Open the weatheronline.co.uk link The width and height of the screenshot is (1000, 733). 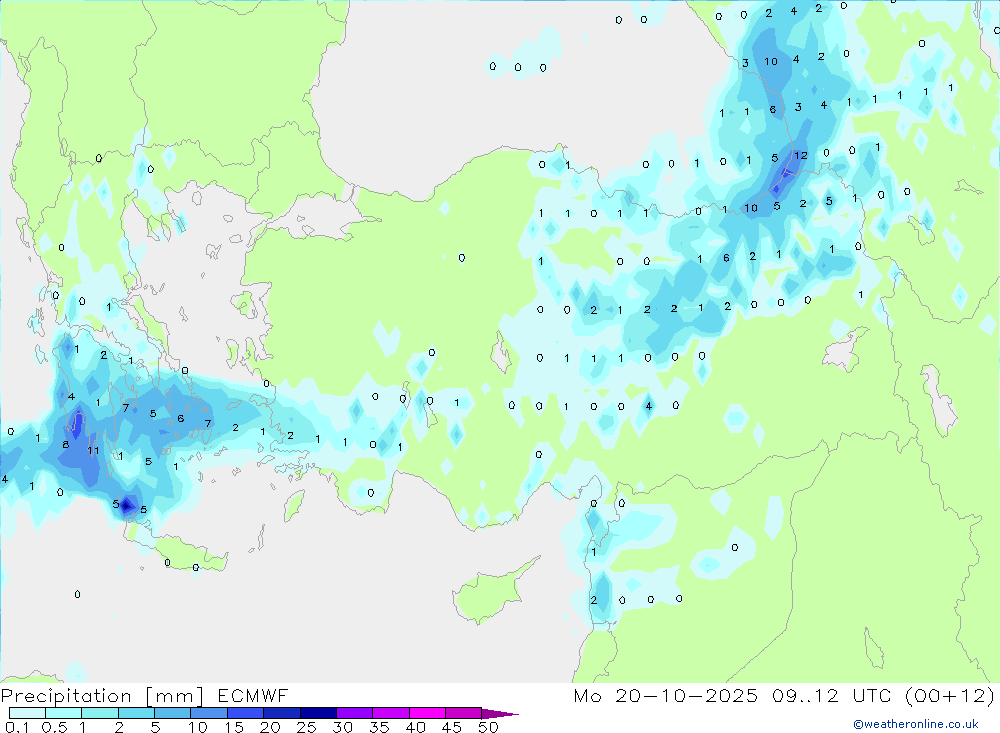pos(916,724)
